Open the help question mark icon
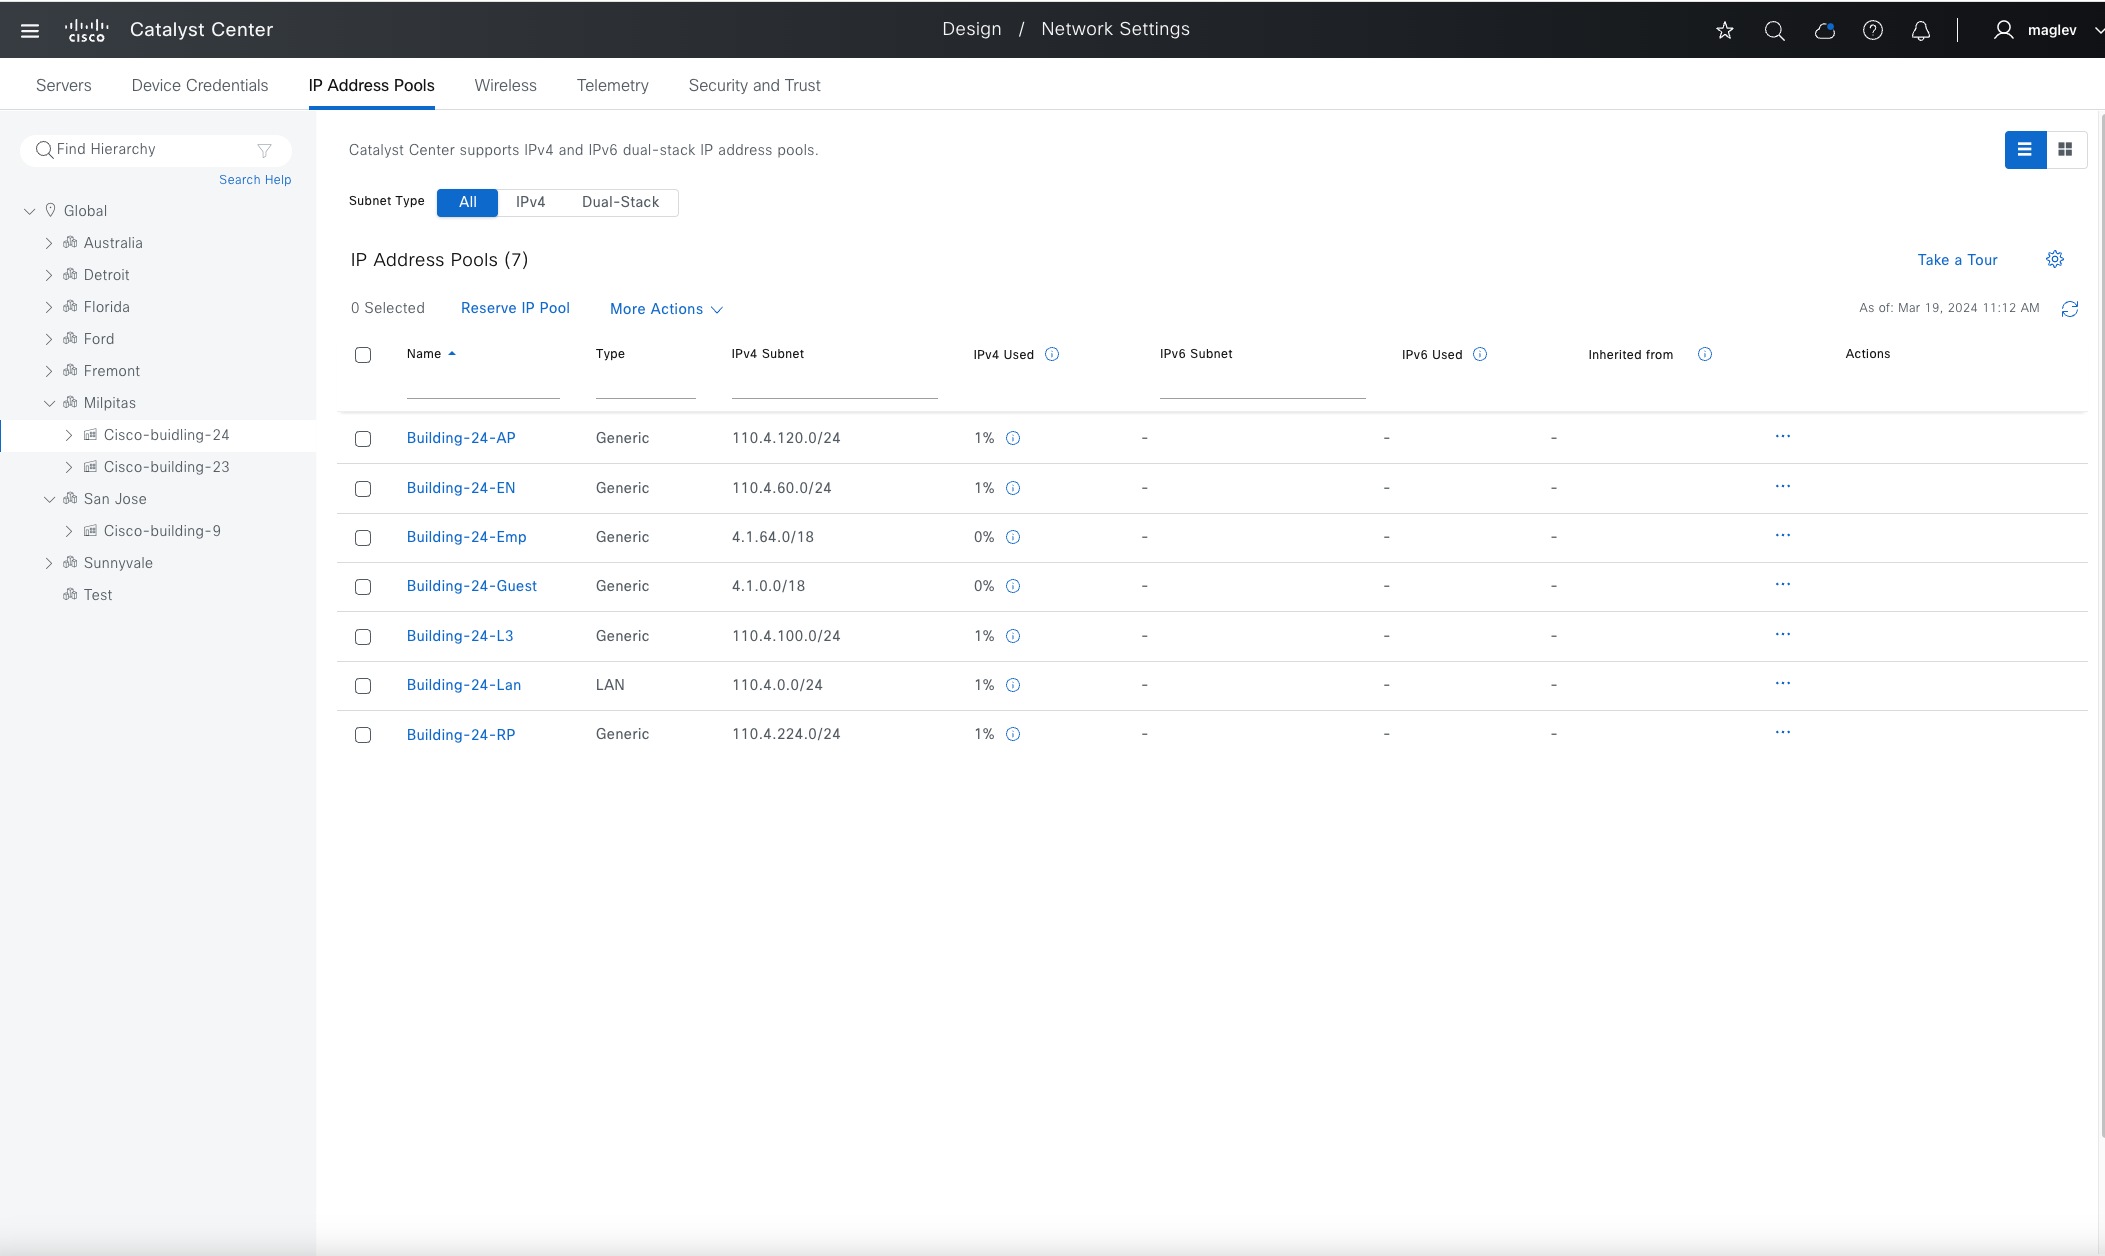The width and height of the screenshot is (2105, 1256). 1873,31
